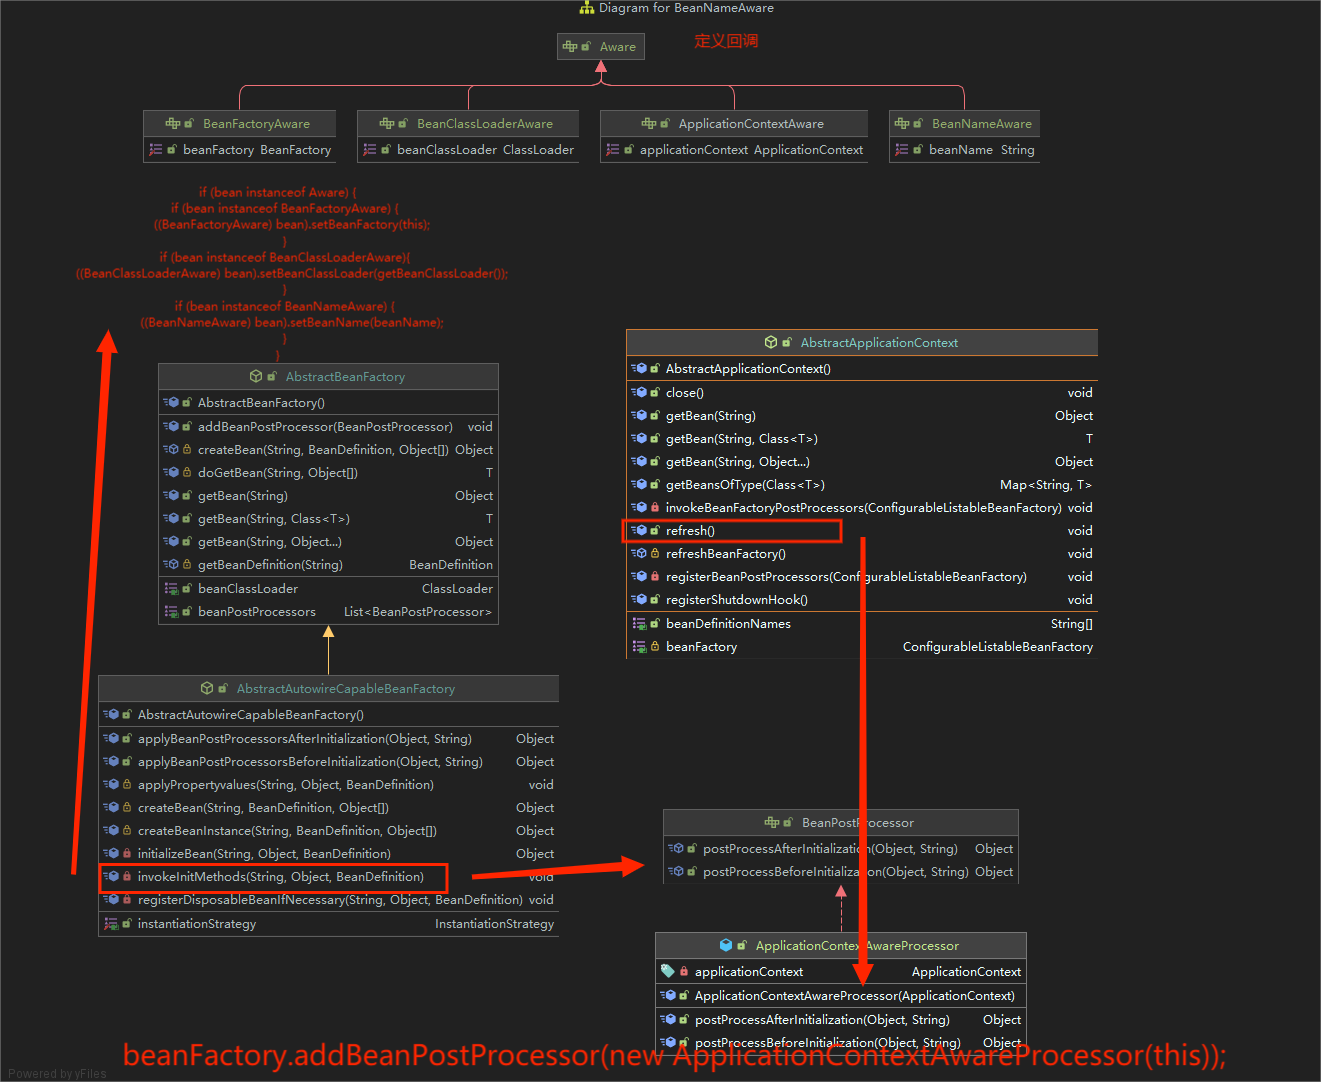Viewport: 1321px width, 1082px height.
Task: Click the method icon before addBeanPostProcessor(BeanPostProcessor)
Action: pyautogui.click(x=171, y=426)
